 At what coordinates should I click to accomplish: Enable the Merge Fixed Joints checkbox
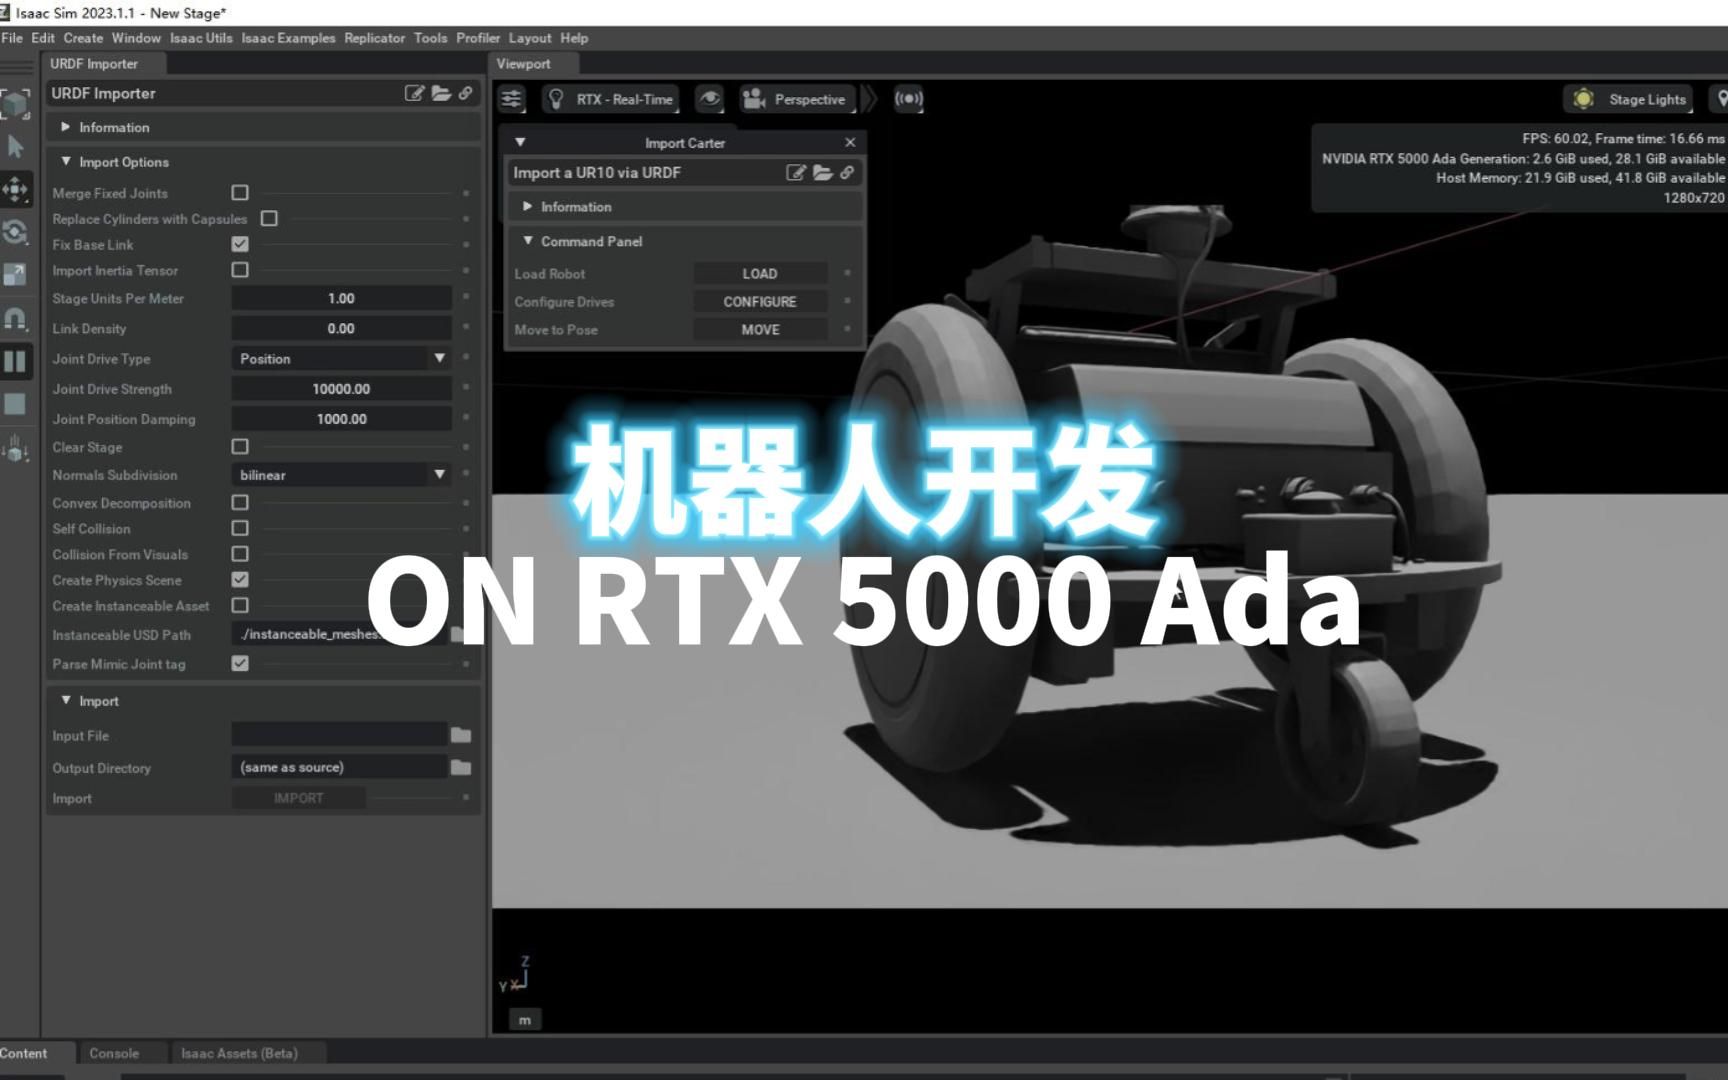click(x=240, y=192)
